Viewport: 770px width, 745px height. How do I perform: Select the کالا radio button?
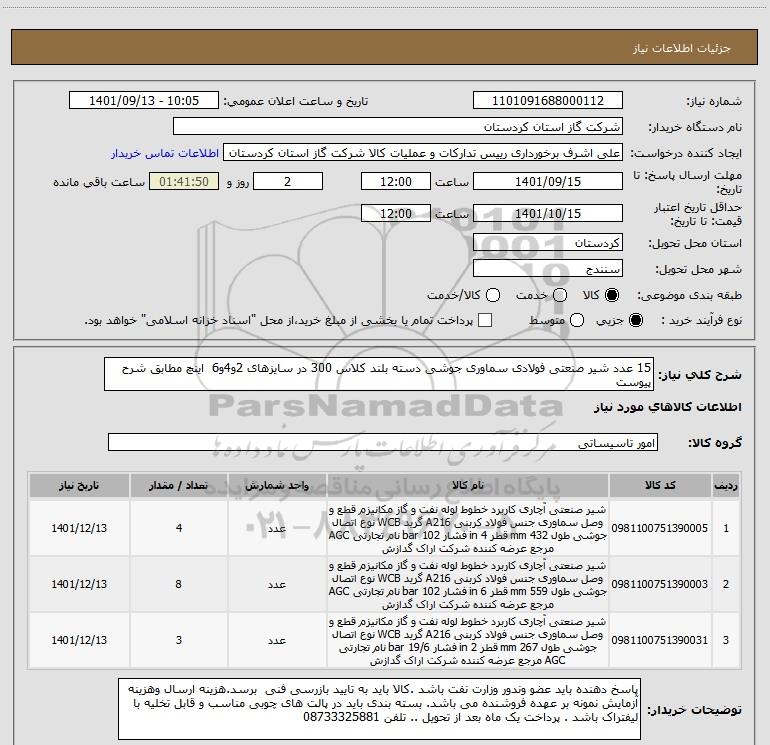pyautogui.click(x=612, y=295)
